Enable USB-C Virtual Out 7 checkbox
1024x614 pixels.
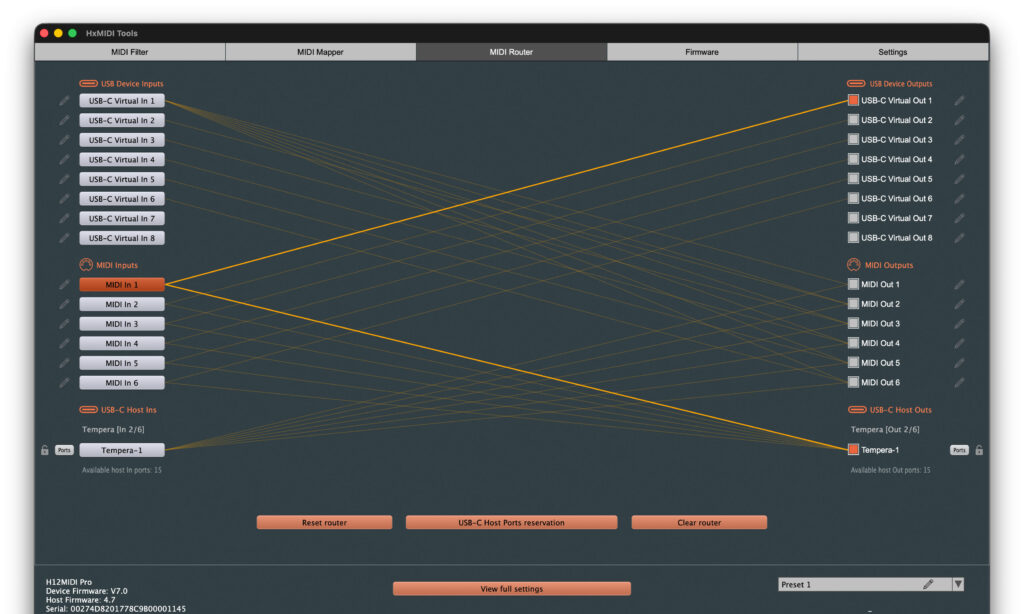coord(853,218)
